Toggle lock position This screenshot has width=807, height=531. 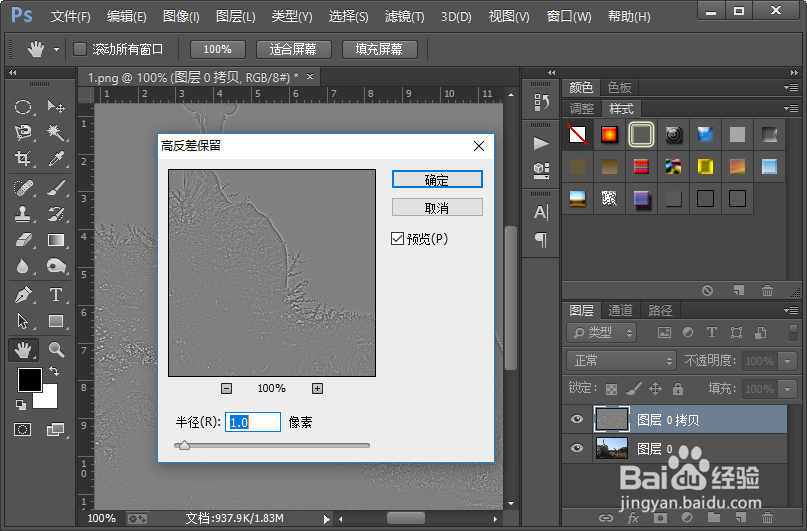(655, 389)
